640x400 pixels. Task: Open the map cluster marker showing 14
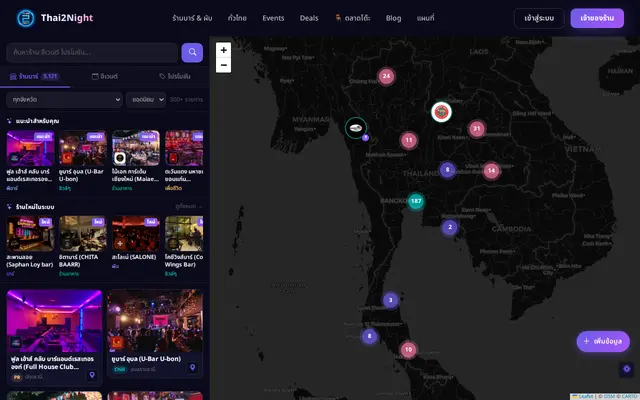click(x=491, y=171)
